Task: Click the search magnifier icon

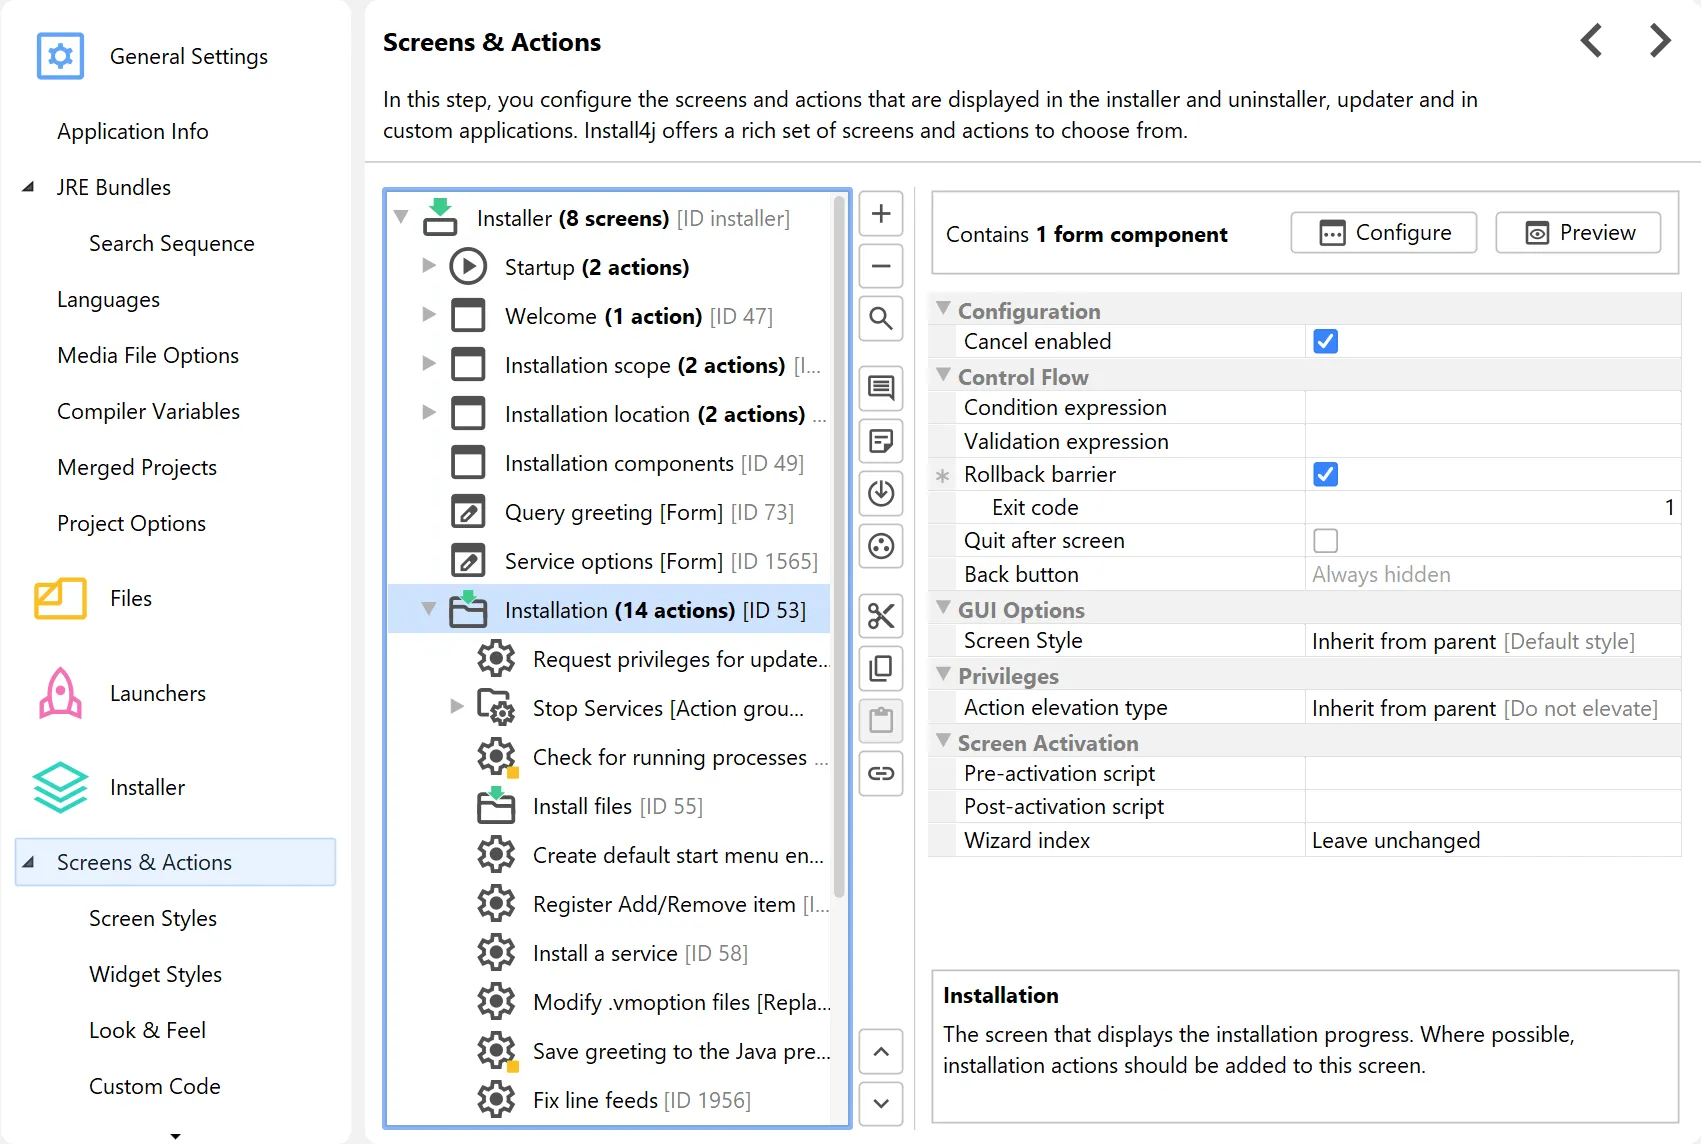Action: (x=881, y=319)
